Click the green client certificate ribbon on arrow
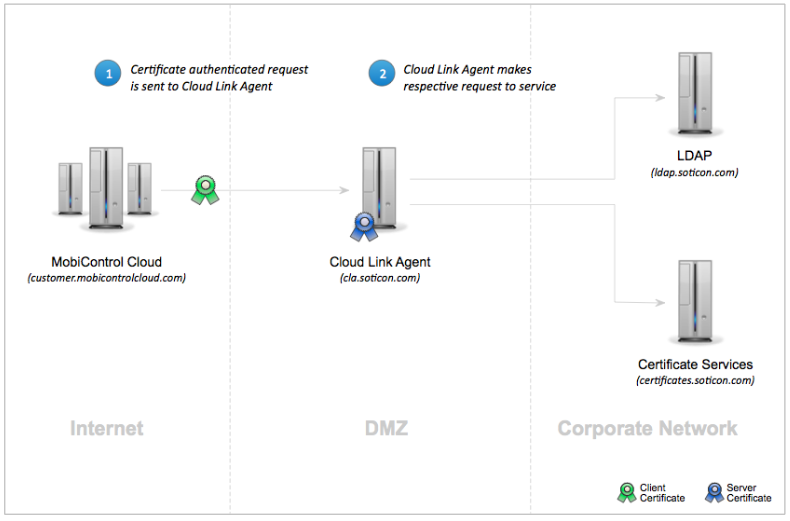 pos(205,190)
